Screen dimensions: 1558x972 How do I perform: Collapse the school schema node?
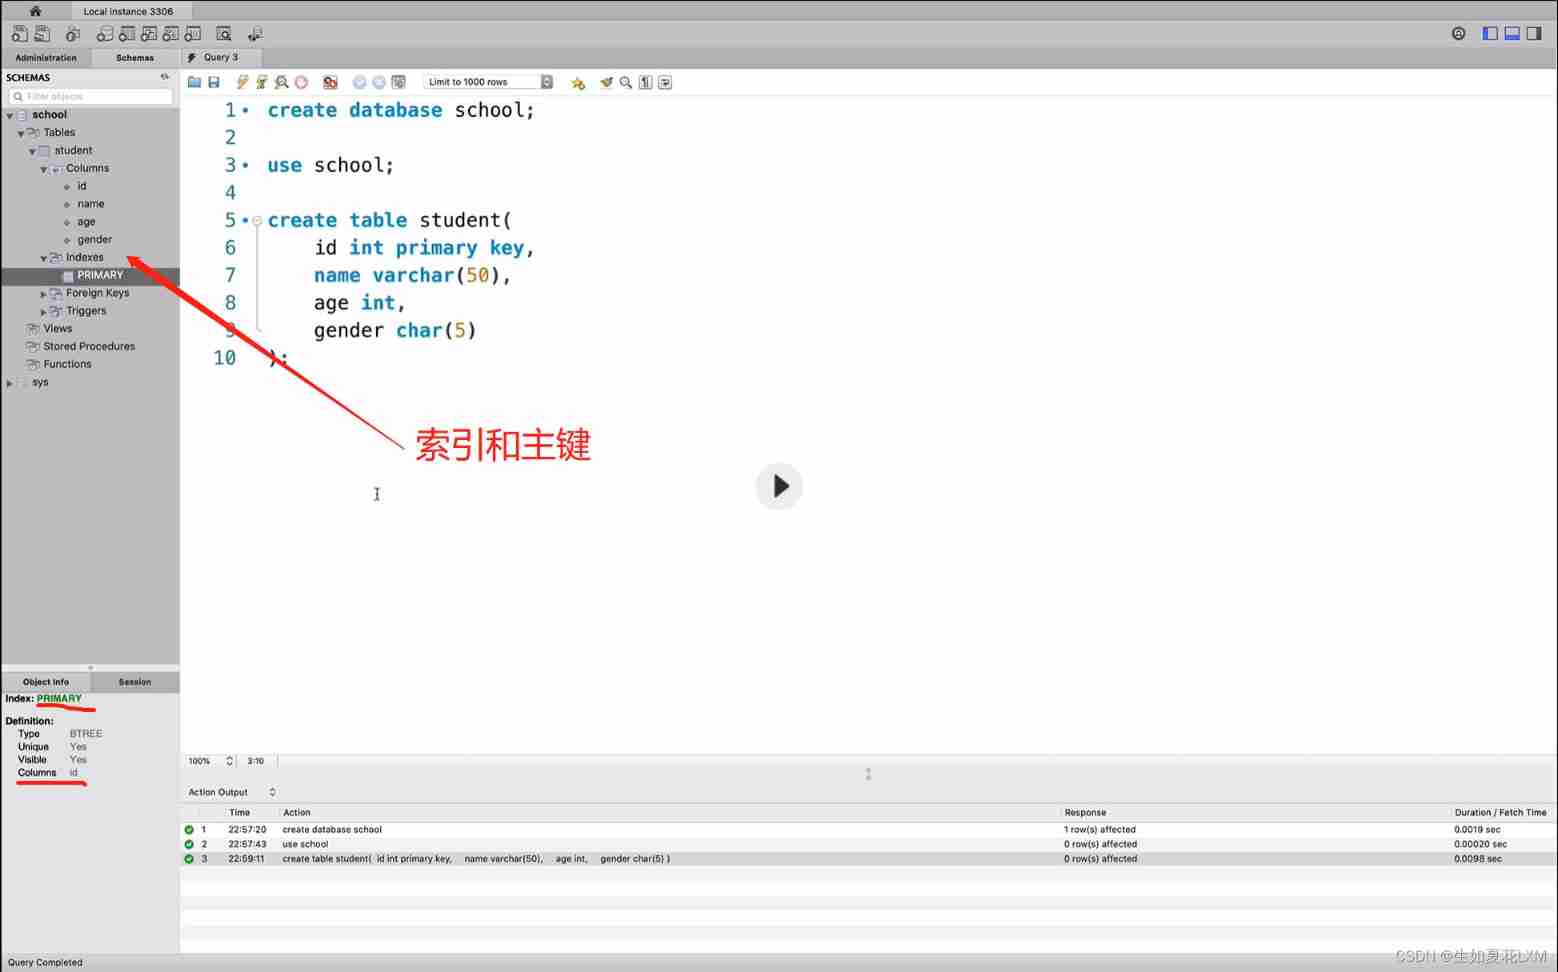(10, 115)
